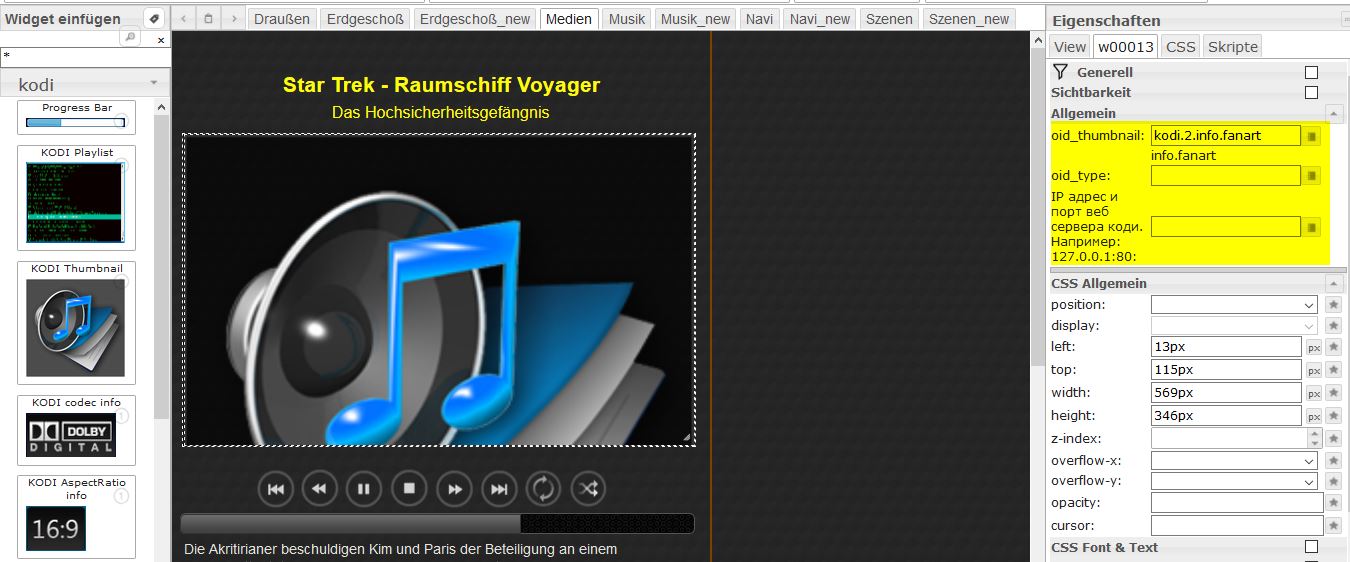This screenshot has height=562, width=1350.
Task: Switch to the Erdgeschoß_new tab
Action: (x=475, y=19)
